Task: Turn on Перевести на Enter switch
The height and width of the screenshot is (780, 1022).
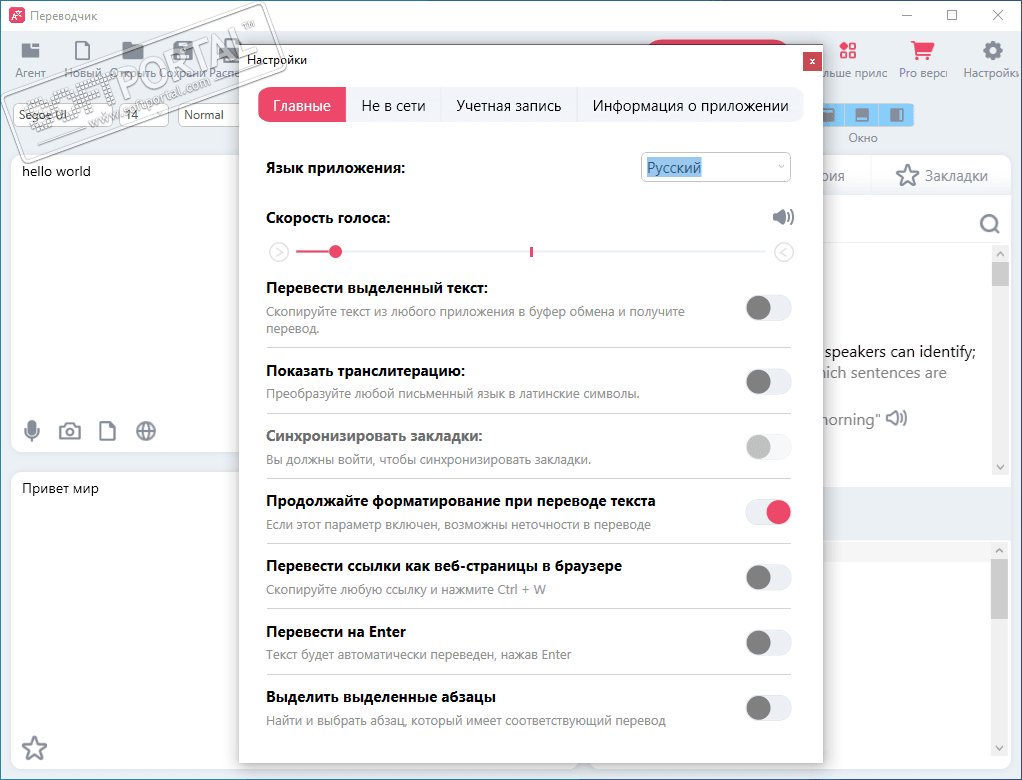Action: tap(768, 643)
